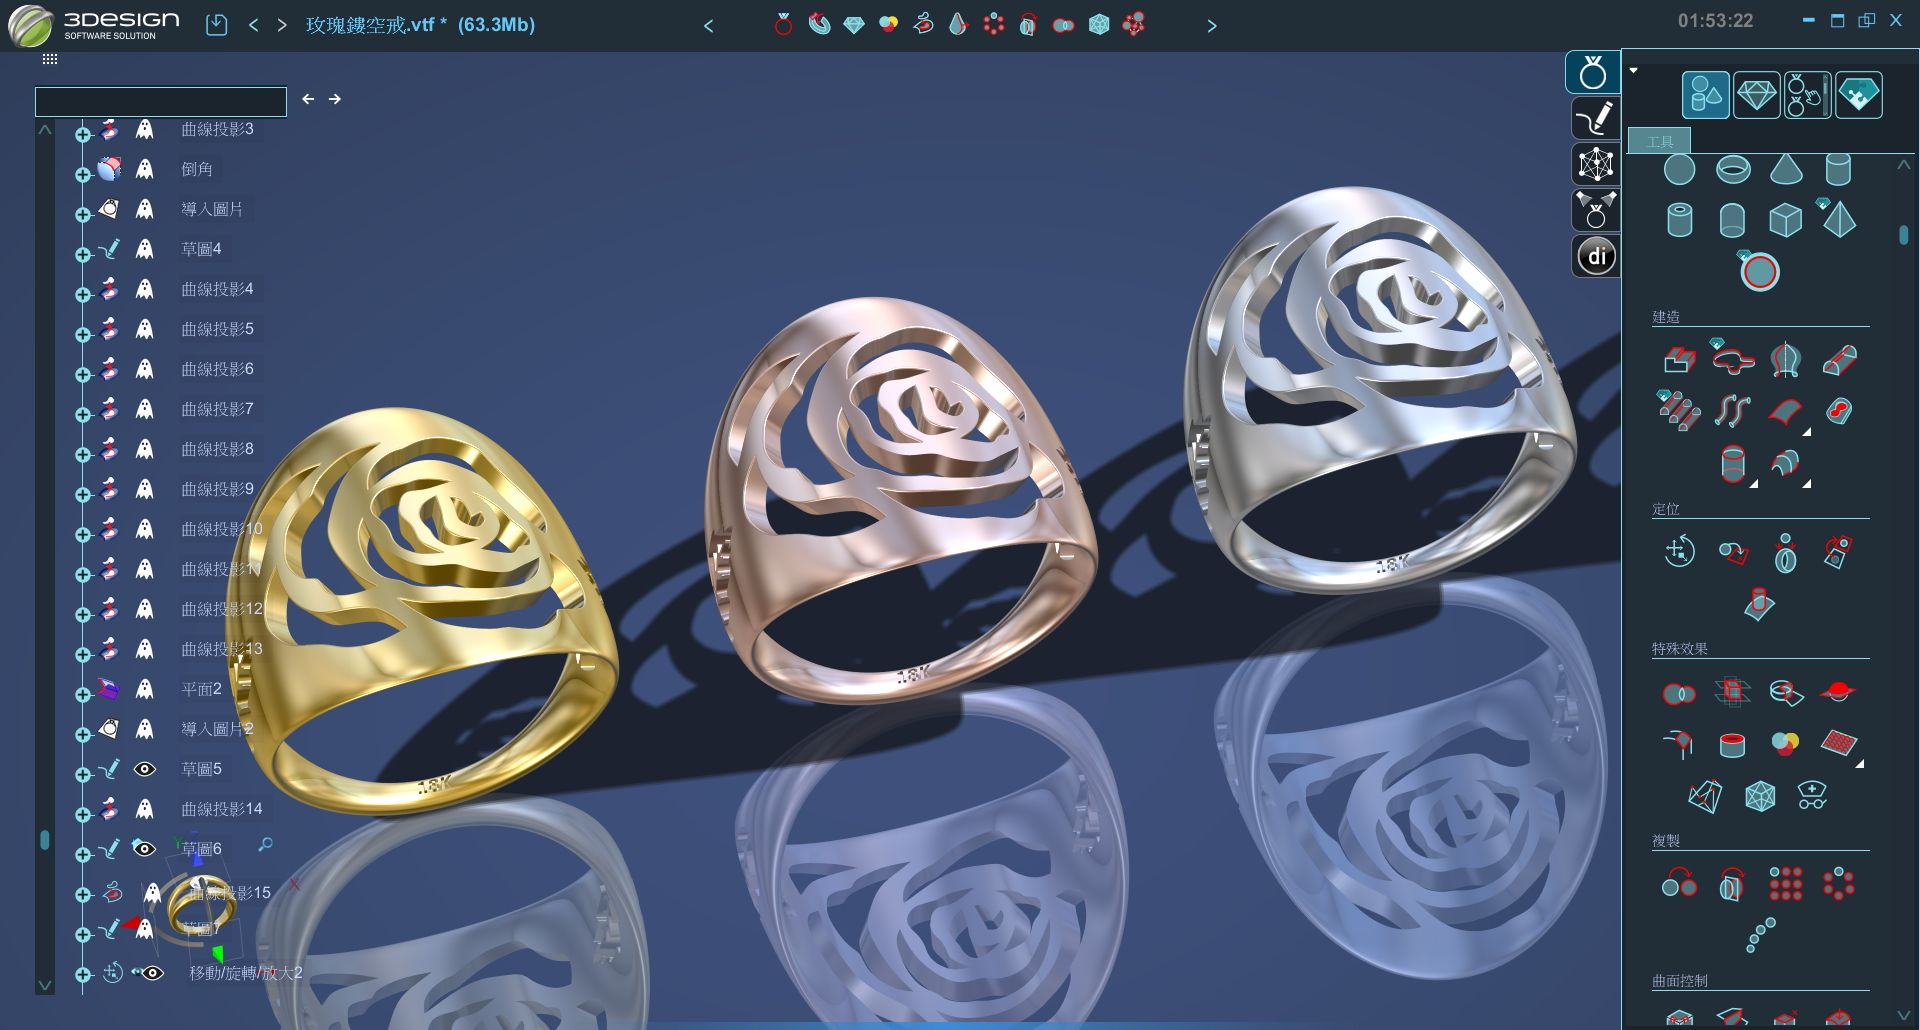Select the 工具 tab

click(1660, 142)
